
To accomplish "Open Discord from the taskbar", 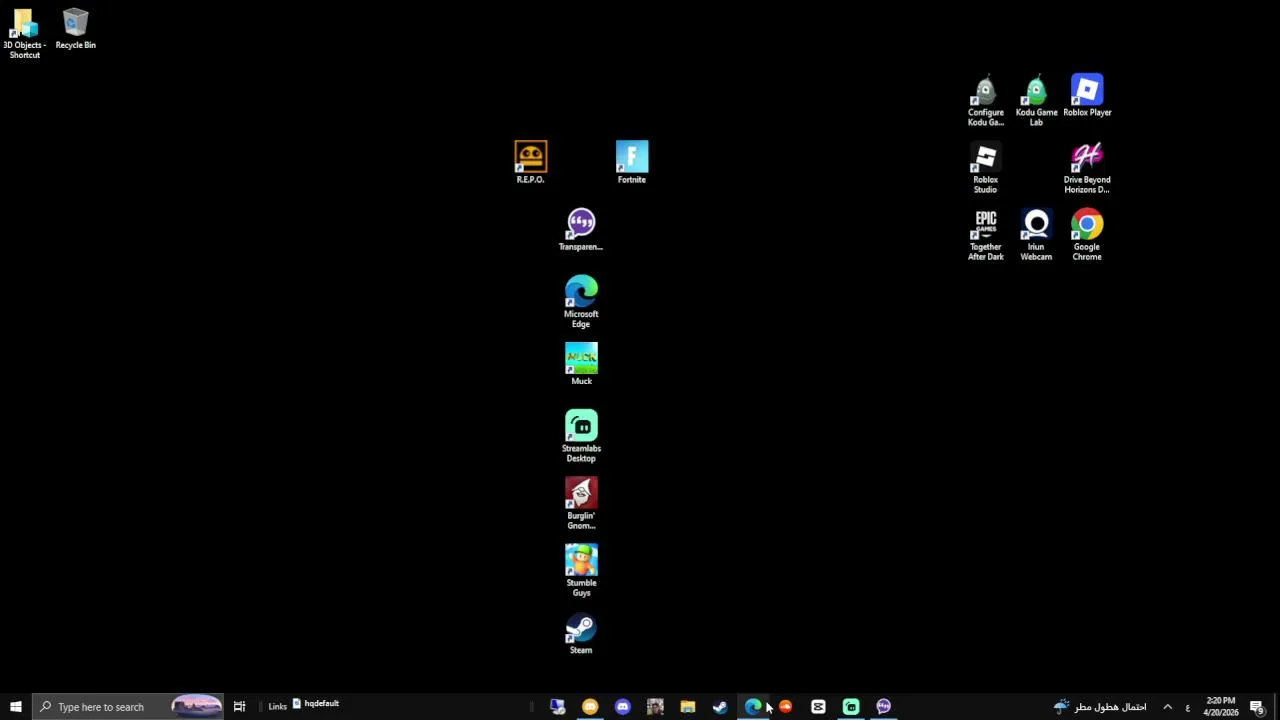I will tap(623, 707).
